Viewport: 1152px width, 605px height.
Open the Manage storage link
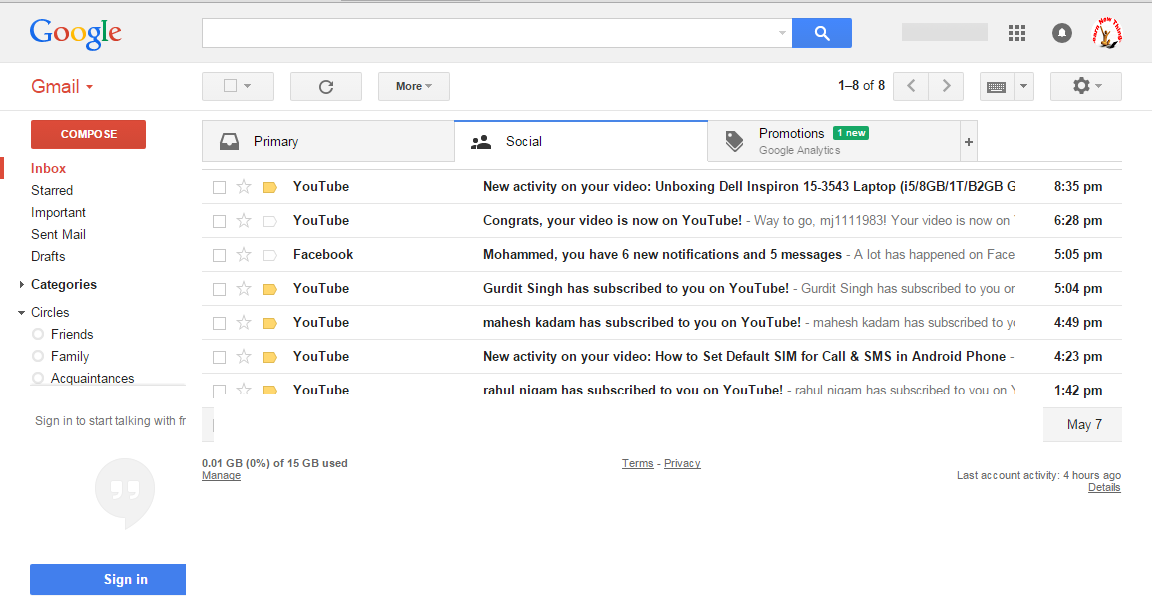click(x=221, y=476)
